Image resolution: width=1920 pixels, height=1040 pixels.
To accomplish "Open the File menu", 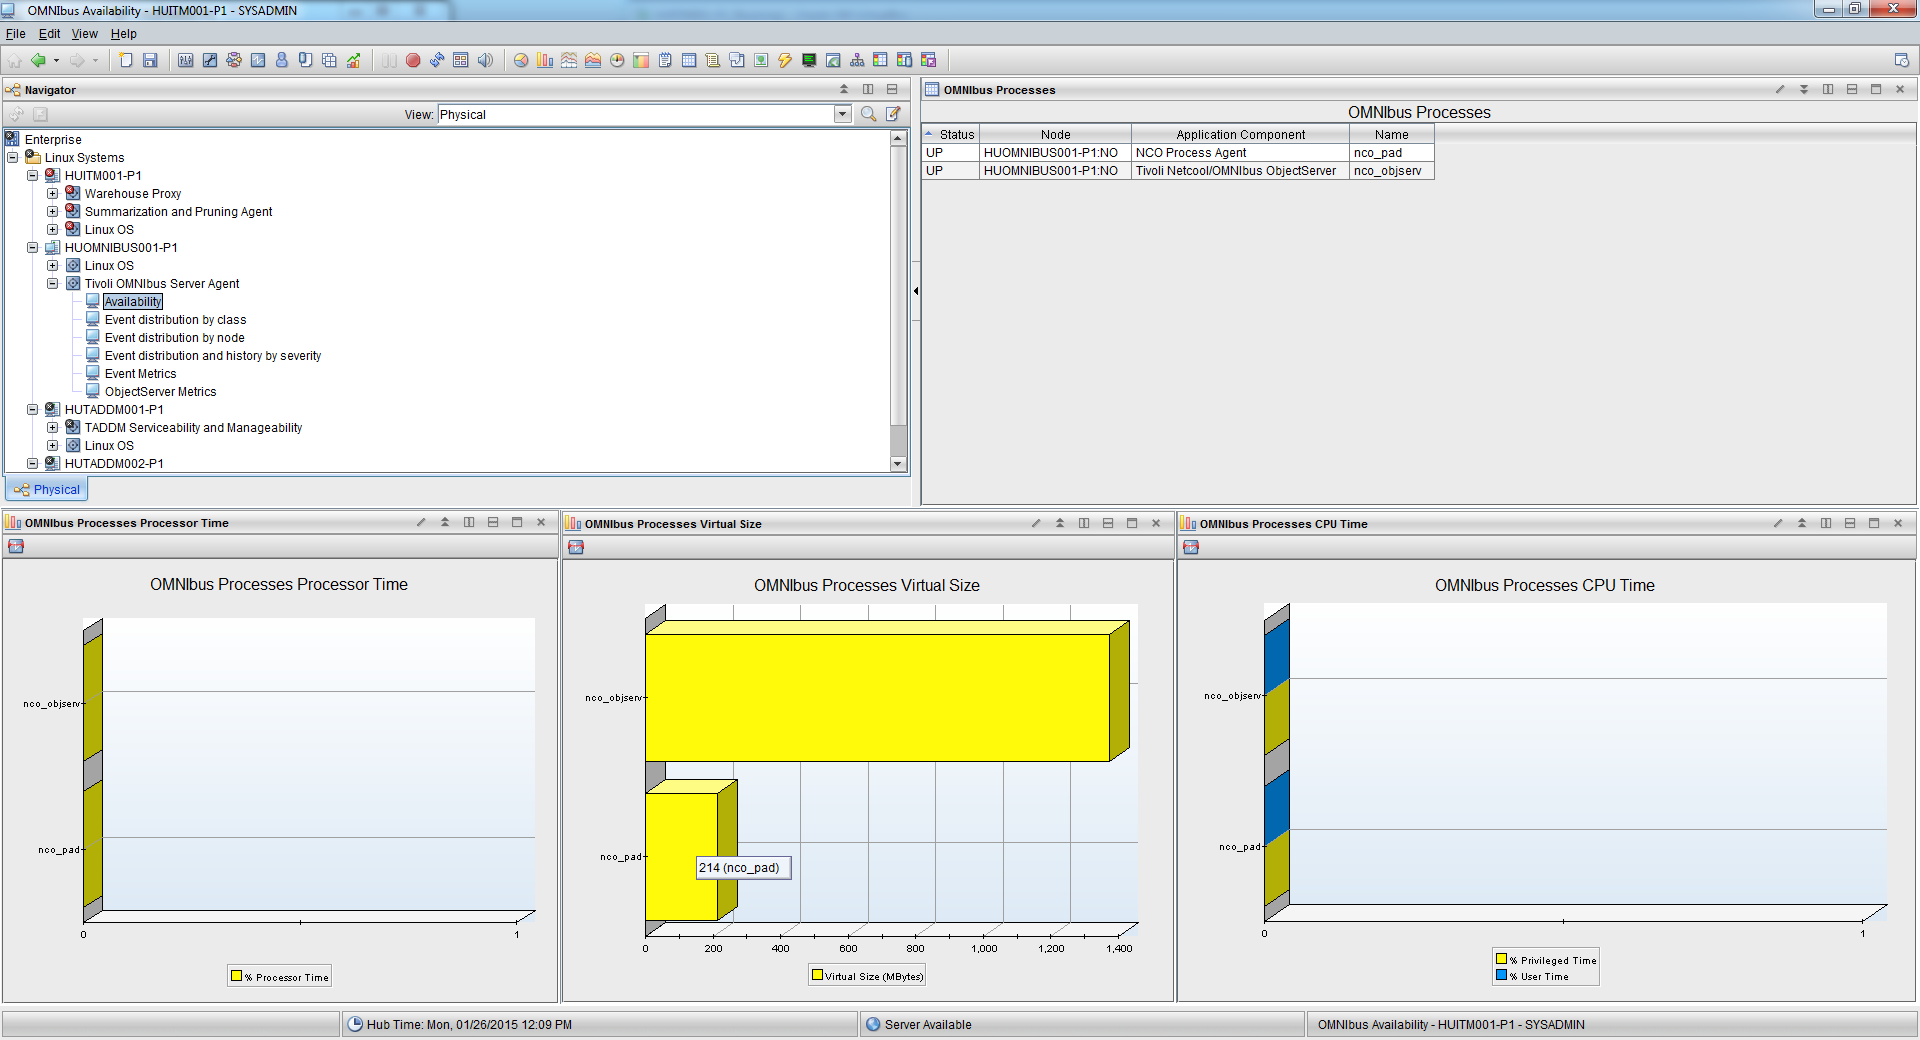I will (x=16, y=34).
